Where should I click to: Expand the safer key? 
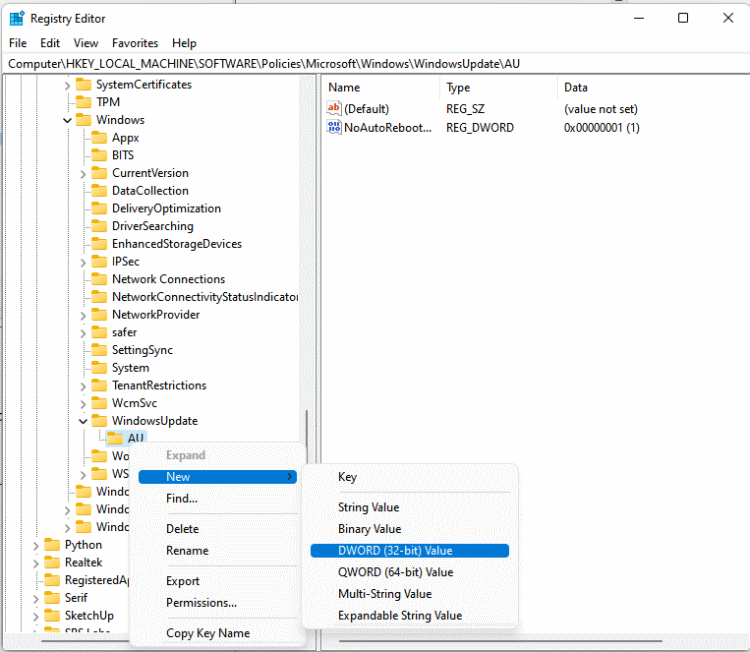point(83,333)
